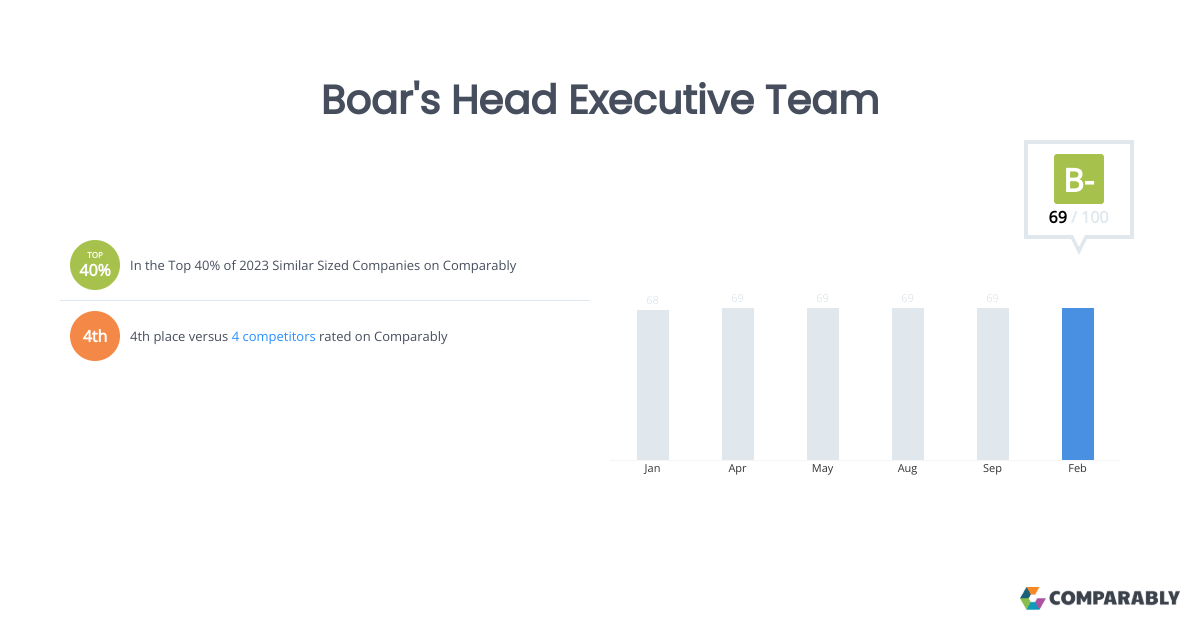Click the Feb axis label

click(1077, 468)
